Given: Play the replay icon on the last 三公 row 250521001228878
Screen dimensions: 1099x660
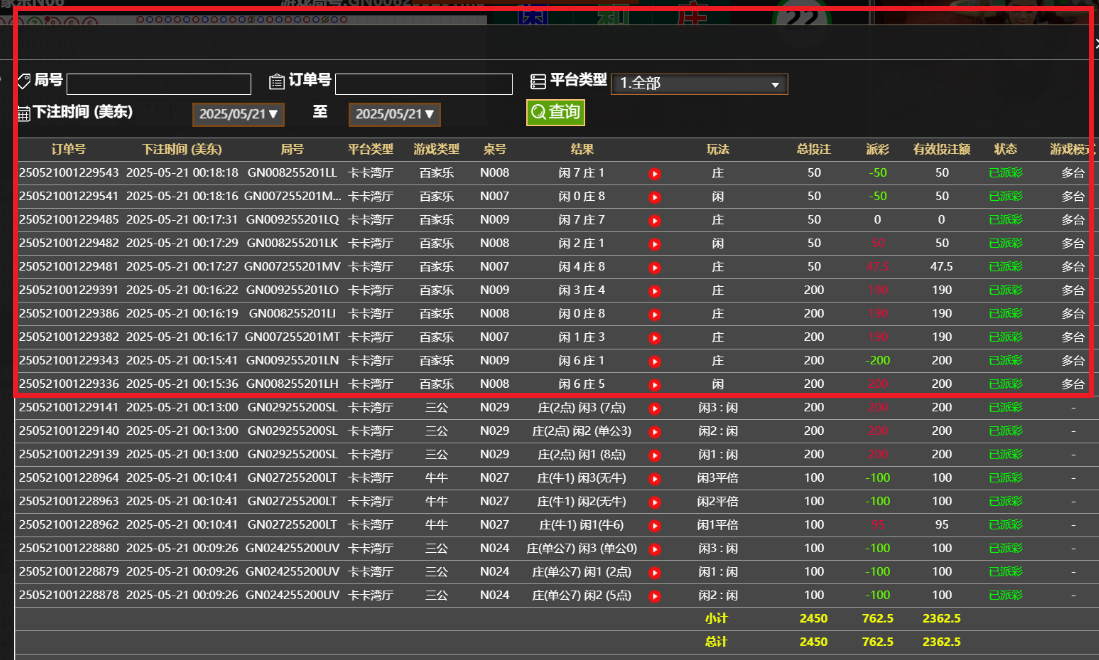Looking at the screenshot, I should [655, 595].
